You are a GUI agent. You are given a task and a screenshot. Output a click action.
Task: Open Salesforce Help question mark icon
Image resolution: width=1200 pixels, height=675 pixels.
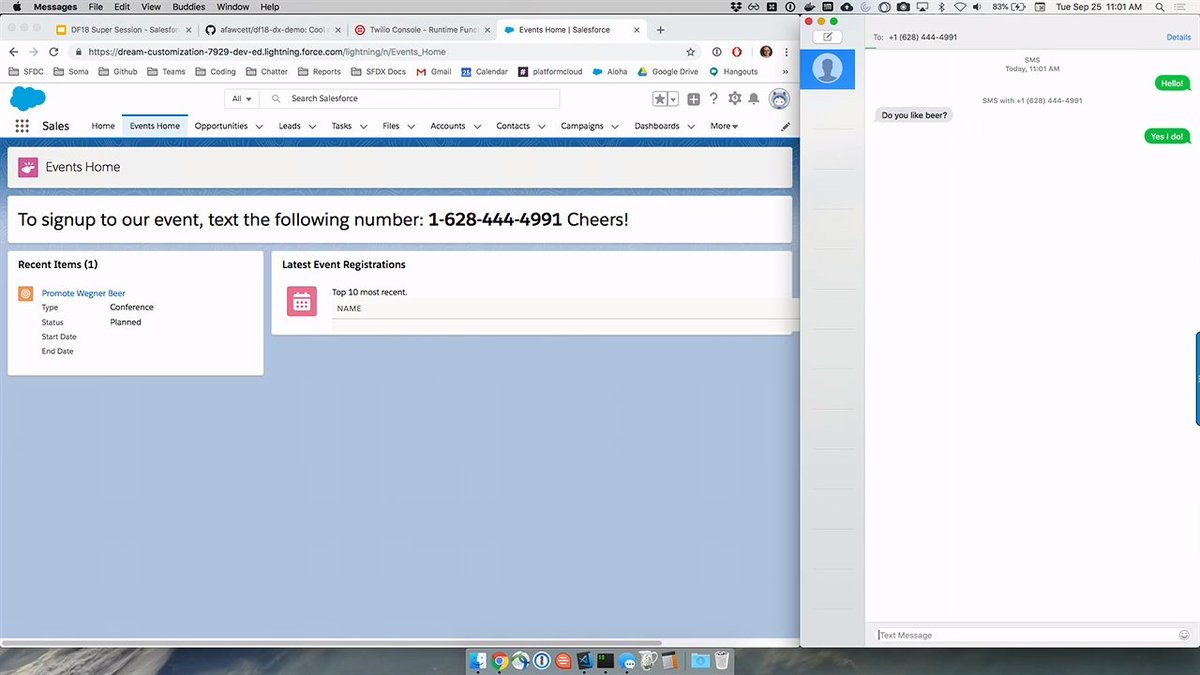click(x=713, y=98)
